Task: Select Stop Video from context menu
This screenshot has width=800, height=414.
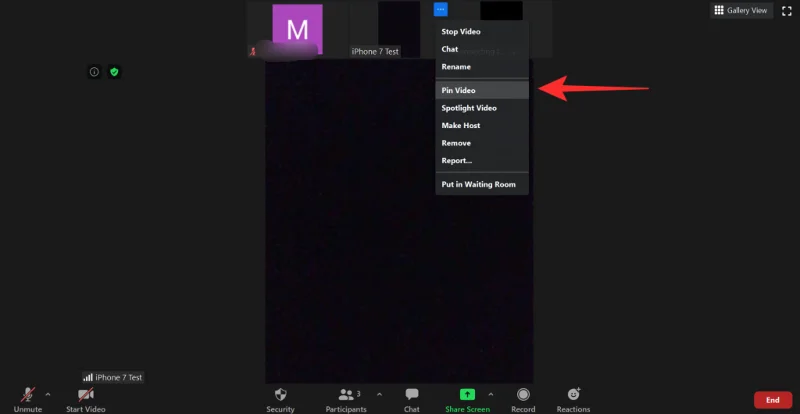Action: point(482,32)
